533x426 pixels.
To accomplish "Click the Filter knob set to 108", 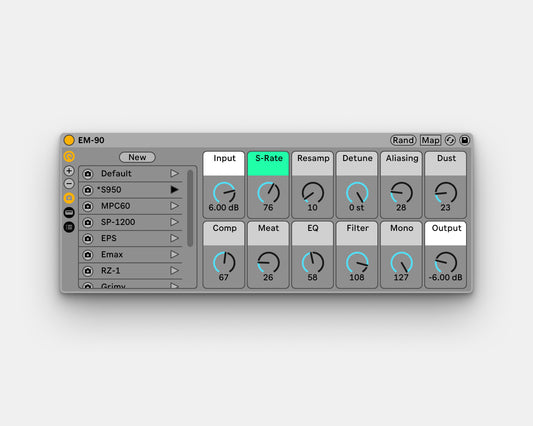I will (x=357, y=262).
